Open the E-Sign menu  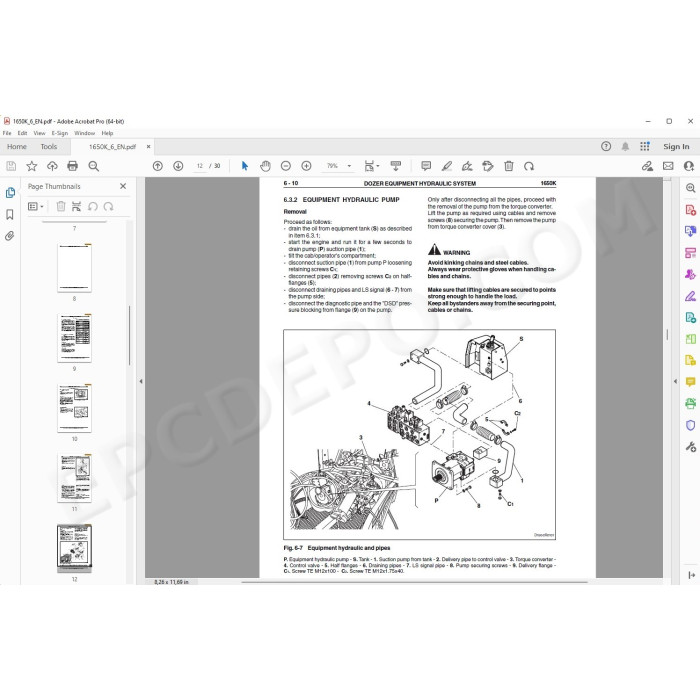point(59,133)
